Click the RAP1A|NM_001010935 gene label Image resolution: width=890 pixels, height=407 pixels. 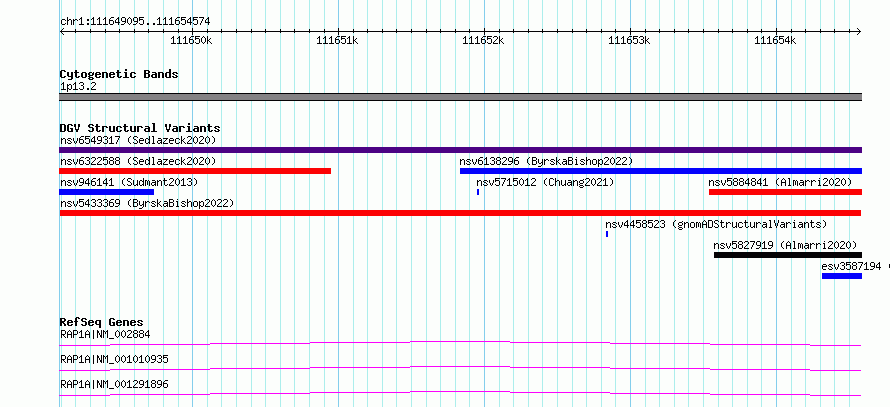point(114,359)
